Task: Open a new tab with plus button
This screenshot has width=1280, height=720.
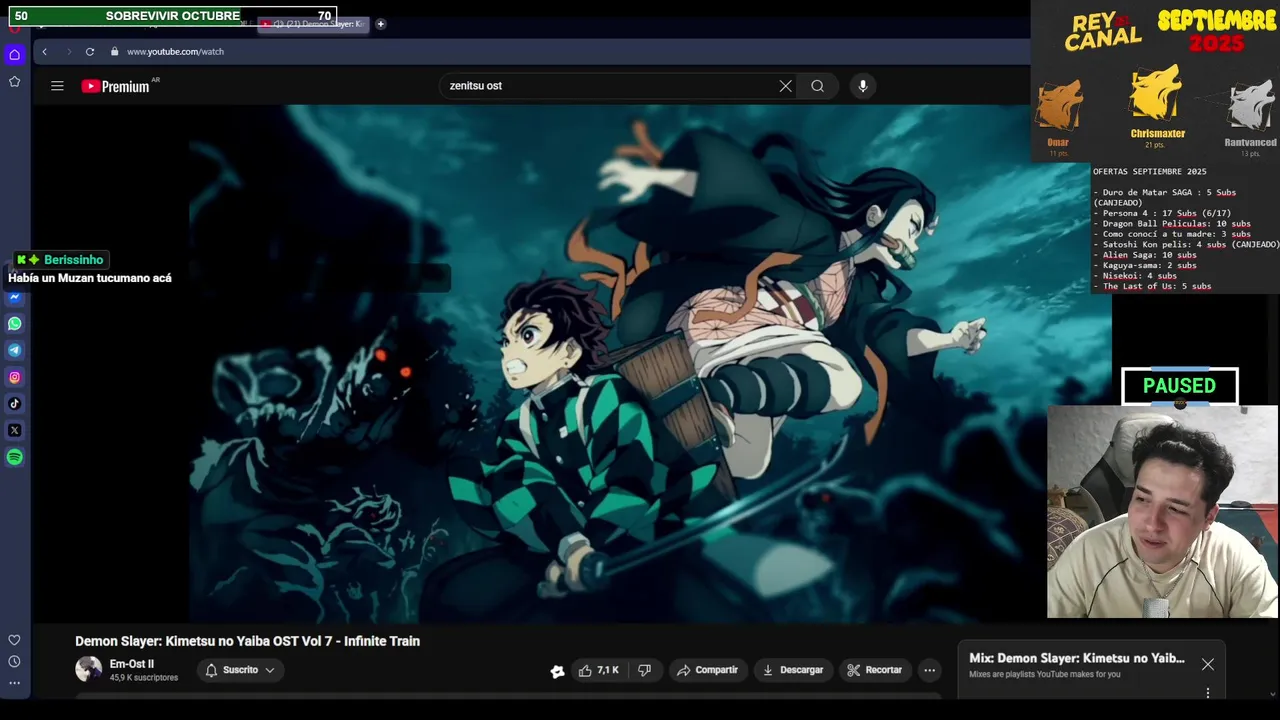Action: [x=380, y=23]
